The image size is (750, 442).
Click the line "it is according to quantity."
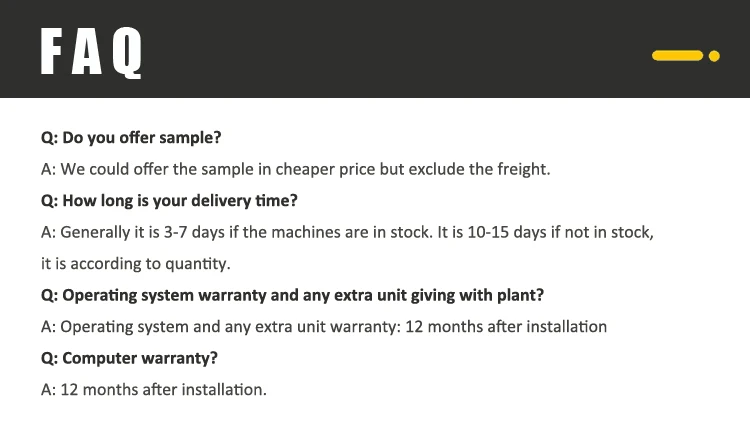coord(135,264)
